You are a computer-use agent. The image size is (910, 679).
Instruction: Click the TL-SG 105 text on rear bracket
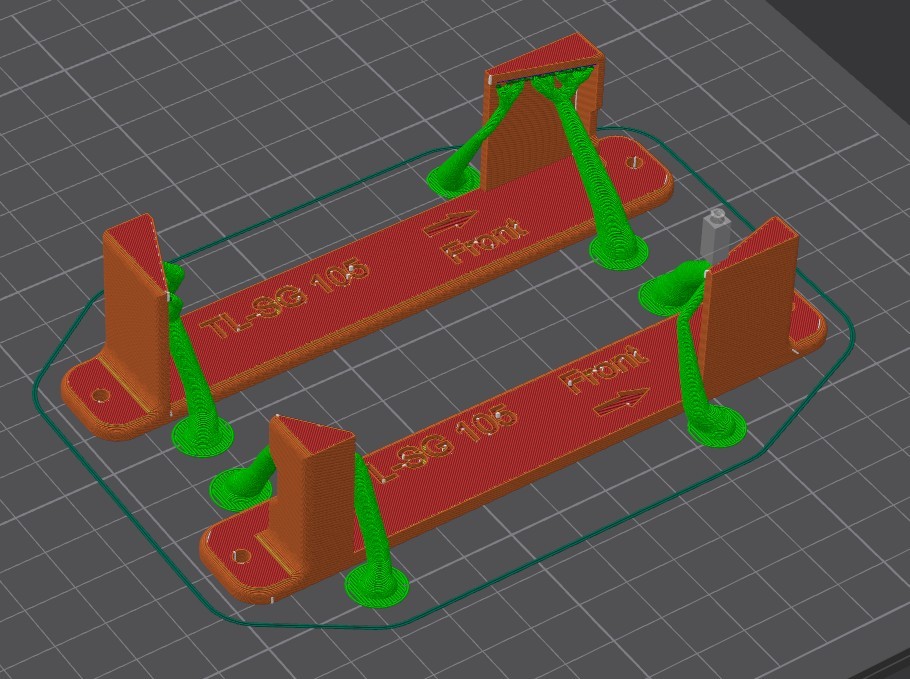coord(285,298)
